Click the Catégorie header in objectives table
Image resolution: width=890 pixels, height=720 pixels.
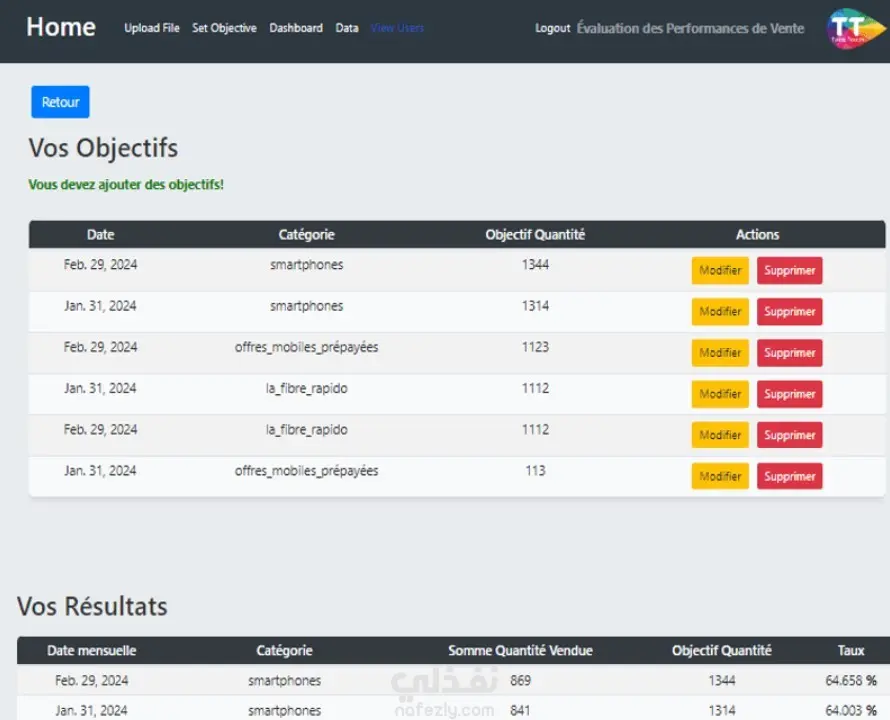coord(307,235)
